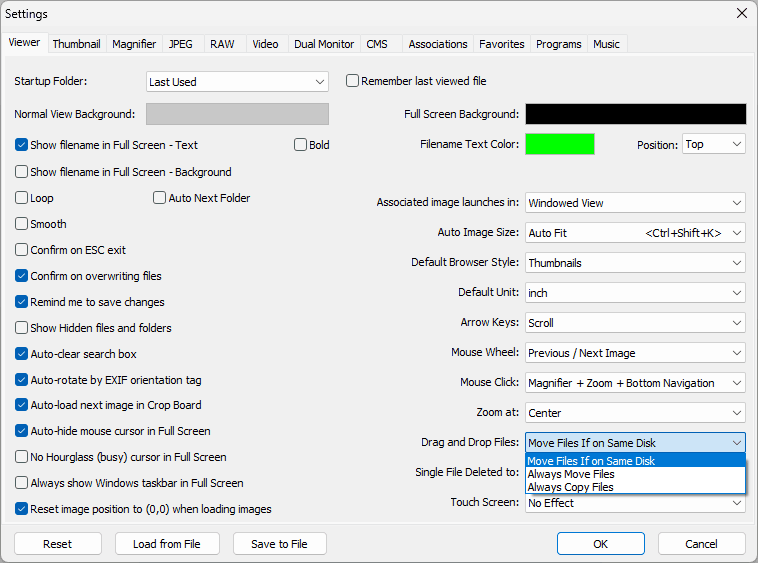Toggle Remember last viewed file checkbox
The width and height of the screenshot is (758, 563).
coord(353,81)
